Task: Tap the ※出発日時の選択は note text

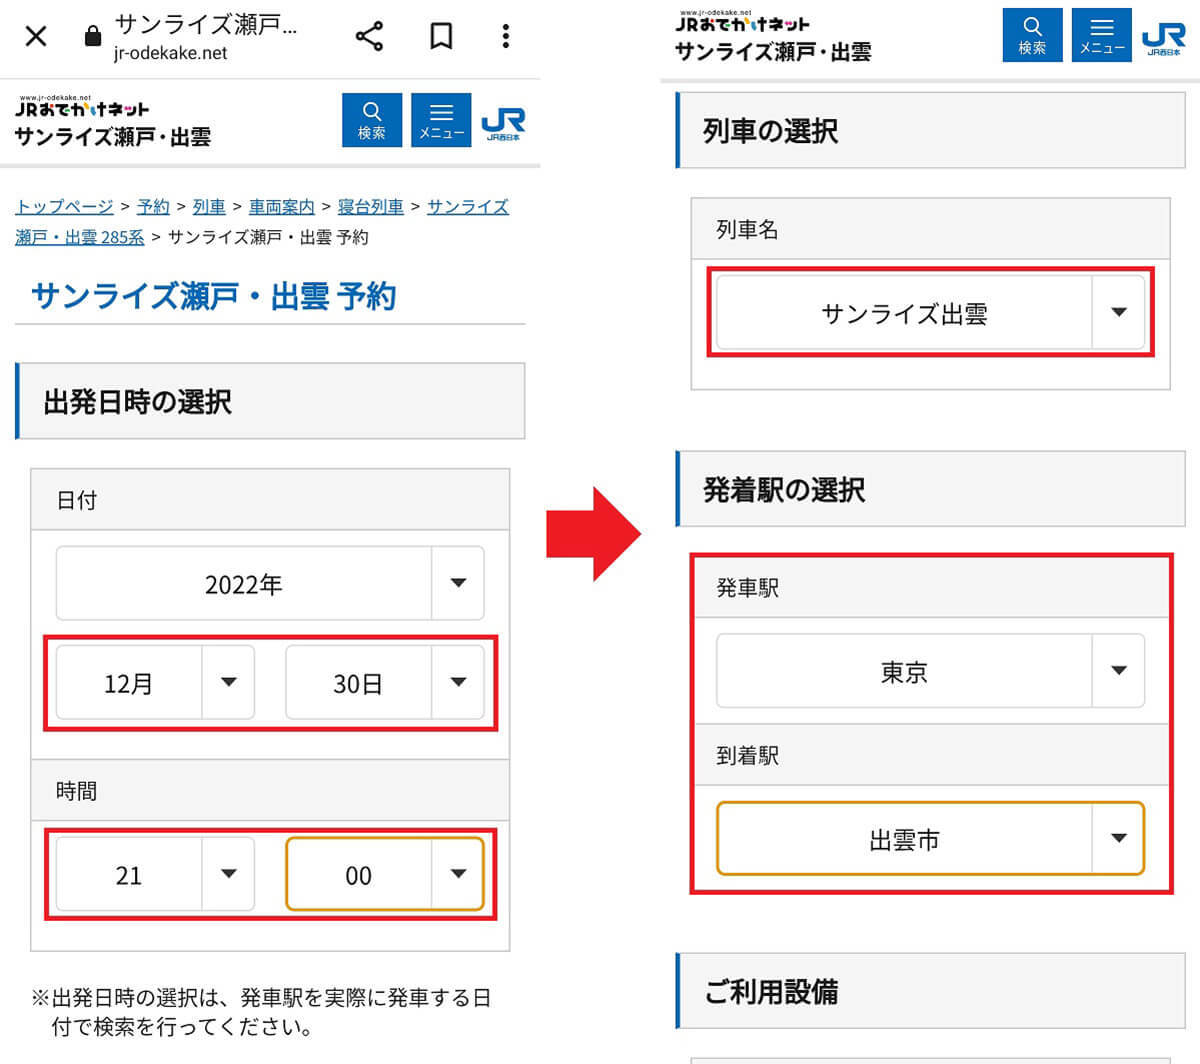Action: tap(262, 1012)
